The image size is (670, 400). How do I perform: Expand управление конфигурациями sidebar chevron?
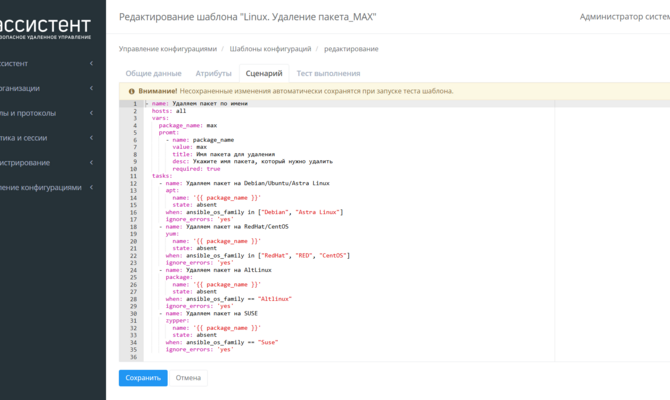[91, 187]
